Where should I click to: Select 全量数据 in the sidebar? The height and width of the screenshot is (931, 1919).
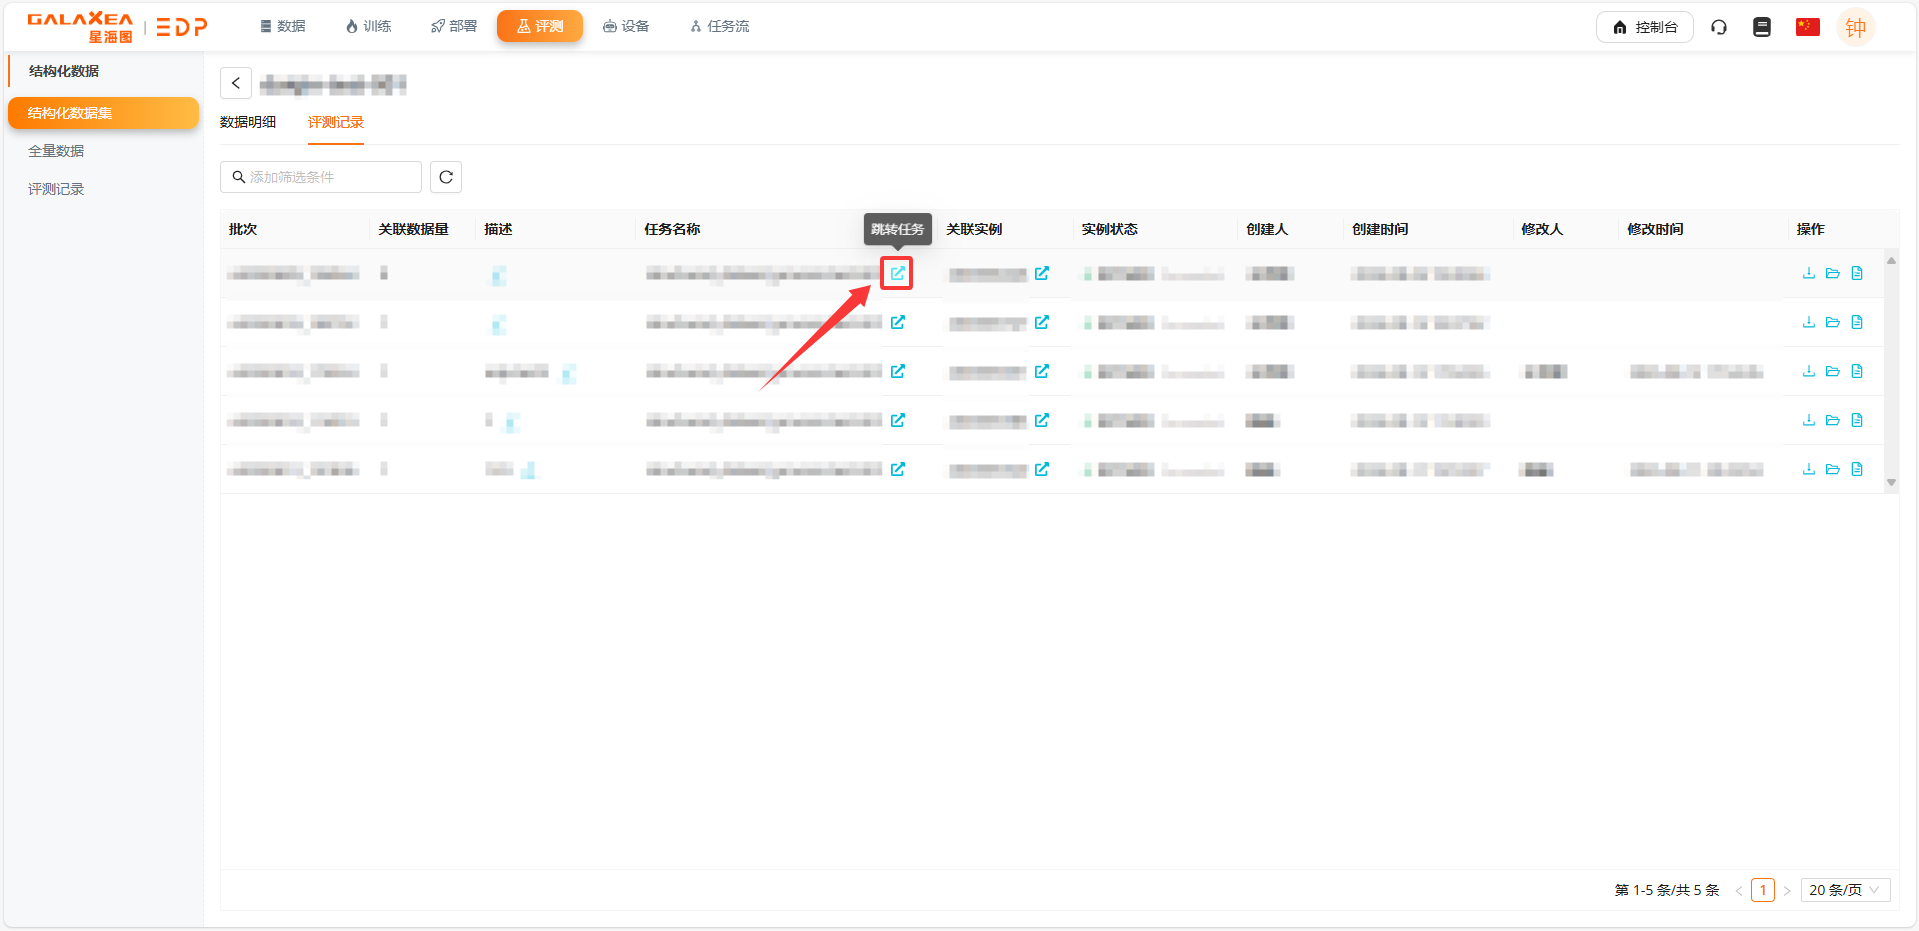pos(56,151)
